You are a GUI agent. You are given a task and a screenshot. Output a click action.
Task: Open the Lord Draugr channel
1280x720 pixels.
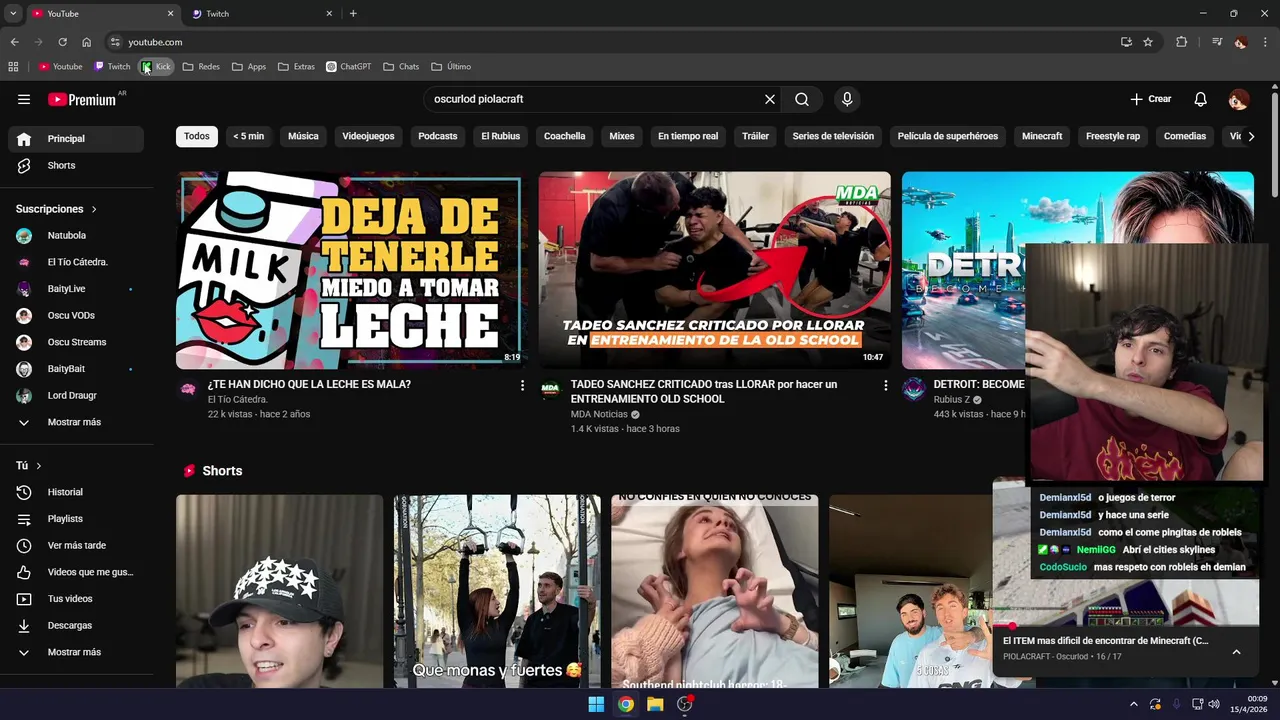(75, 396)
